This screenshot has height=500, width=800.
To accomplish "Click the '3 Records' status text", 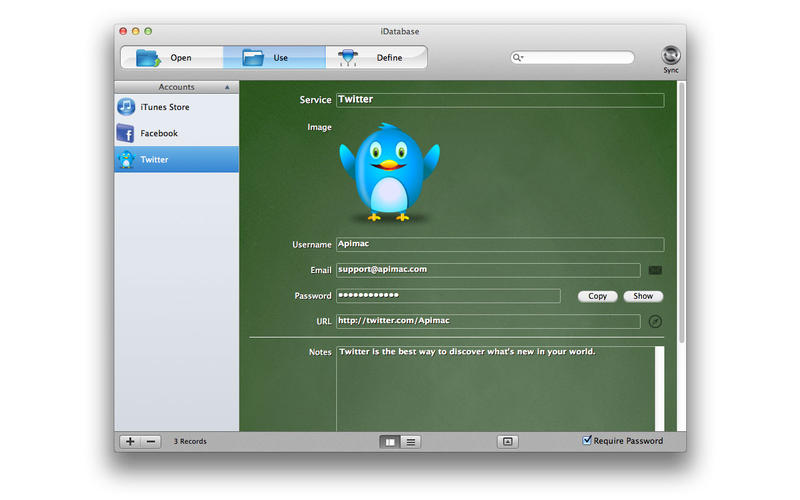I will [x=190, y=441].
